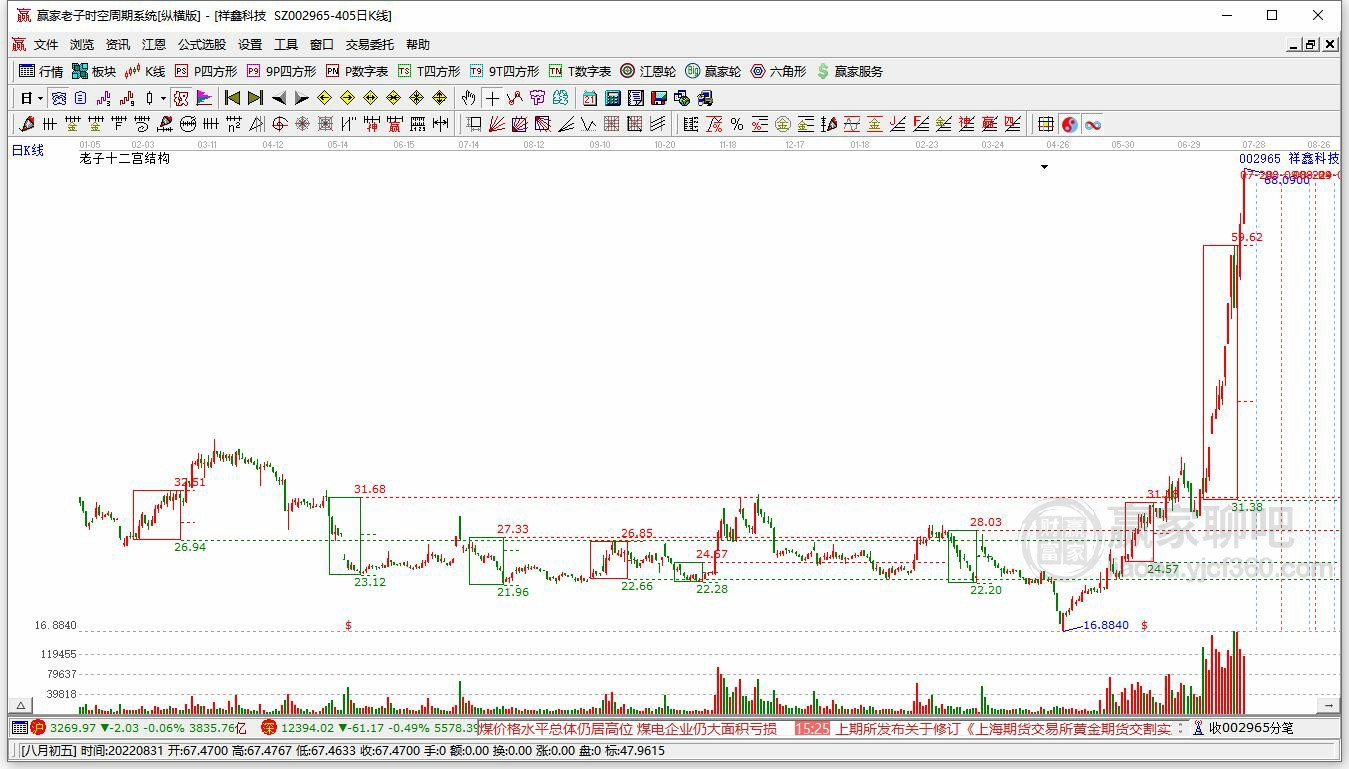The width and height of the screenshot is (1349, 769).
Task: Open the 交易委托 menu
Action: click(370, 45)
